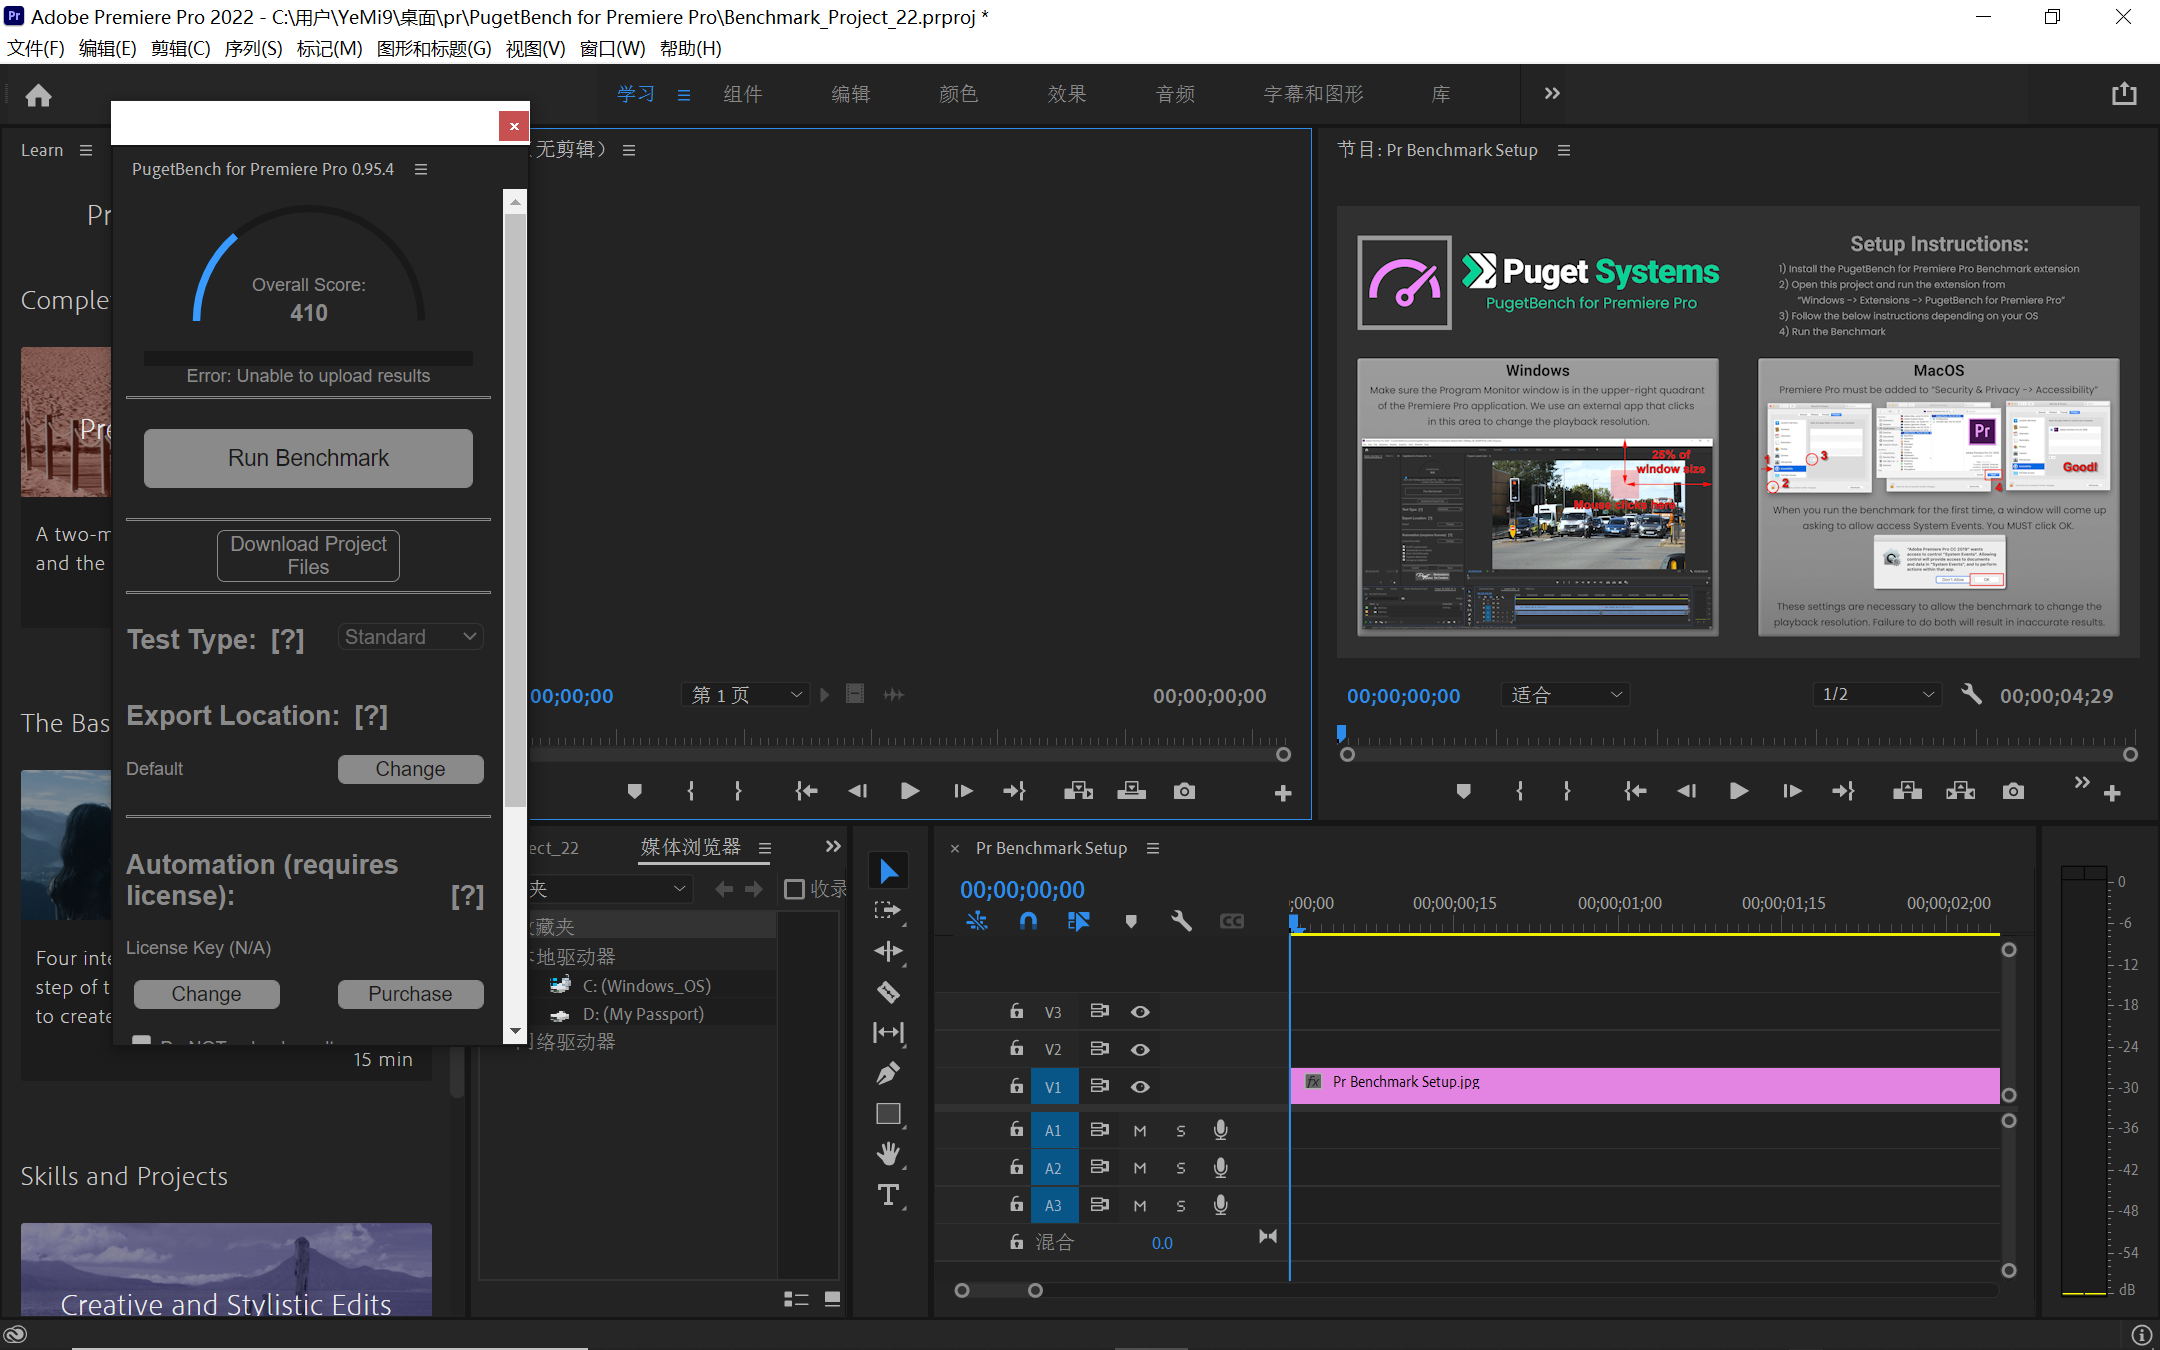Open Program Monitor panel menu

tap(1564, 150)
